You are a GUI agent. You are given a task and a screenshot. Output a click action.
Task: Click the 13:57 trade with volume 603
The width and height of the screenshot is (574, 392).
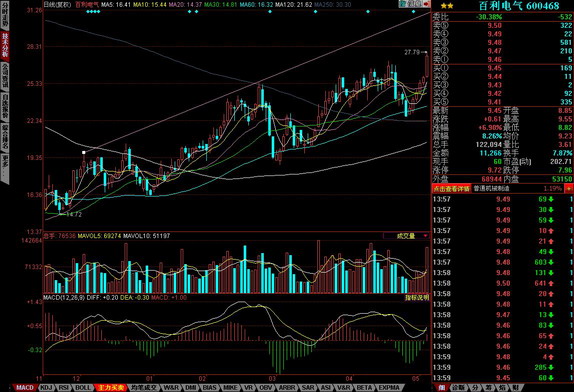502,262
